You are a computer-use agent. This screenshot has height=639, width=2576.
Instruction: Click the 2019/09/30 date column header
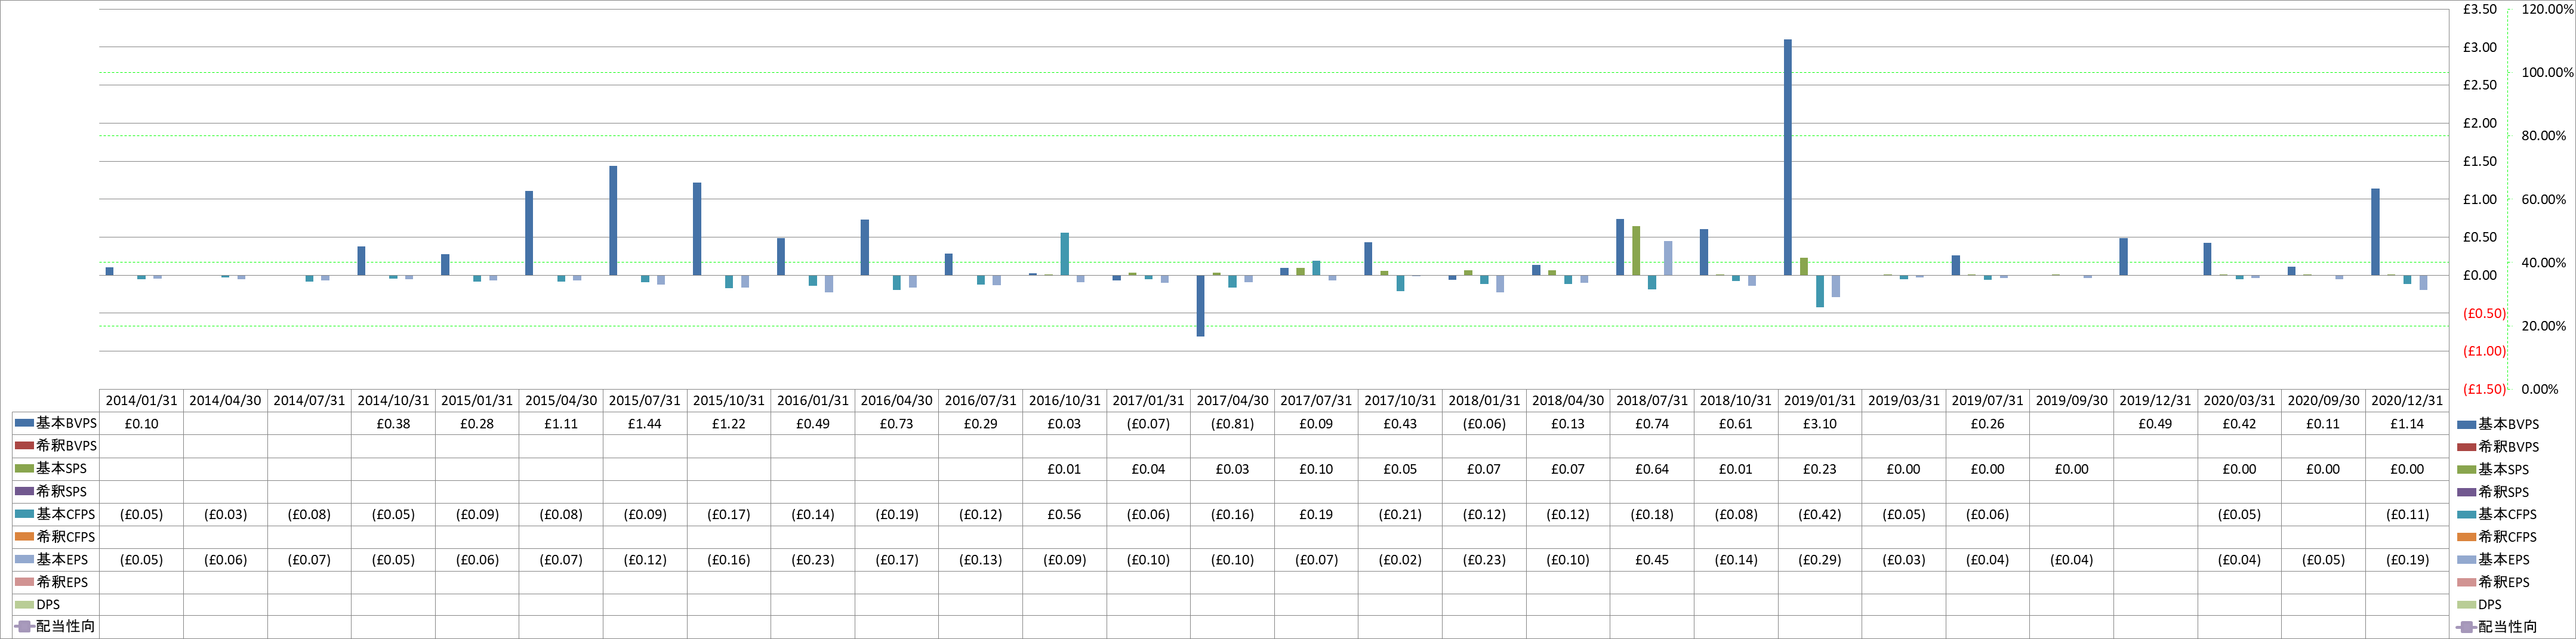[2071, 400]
